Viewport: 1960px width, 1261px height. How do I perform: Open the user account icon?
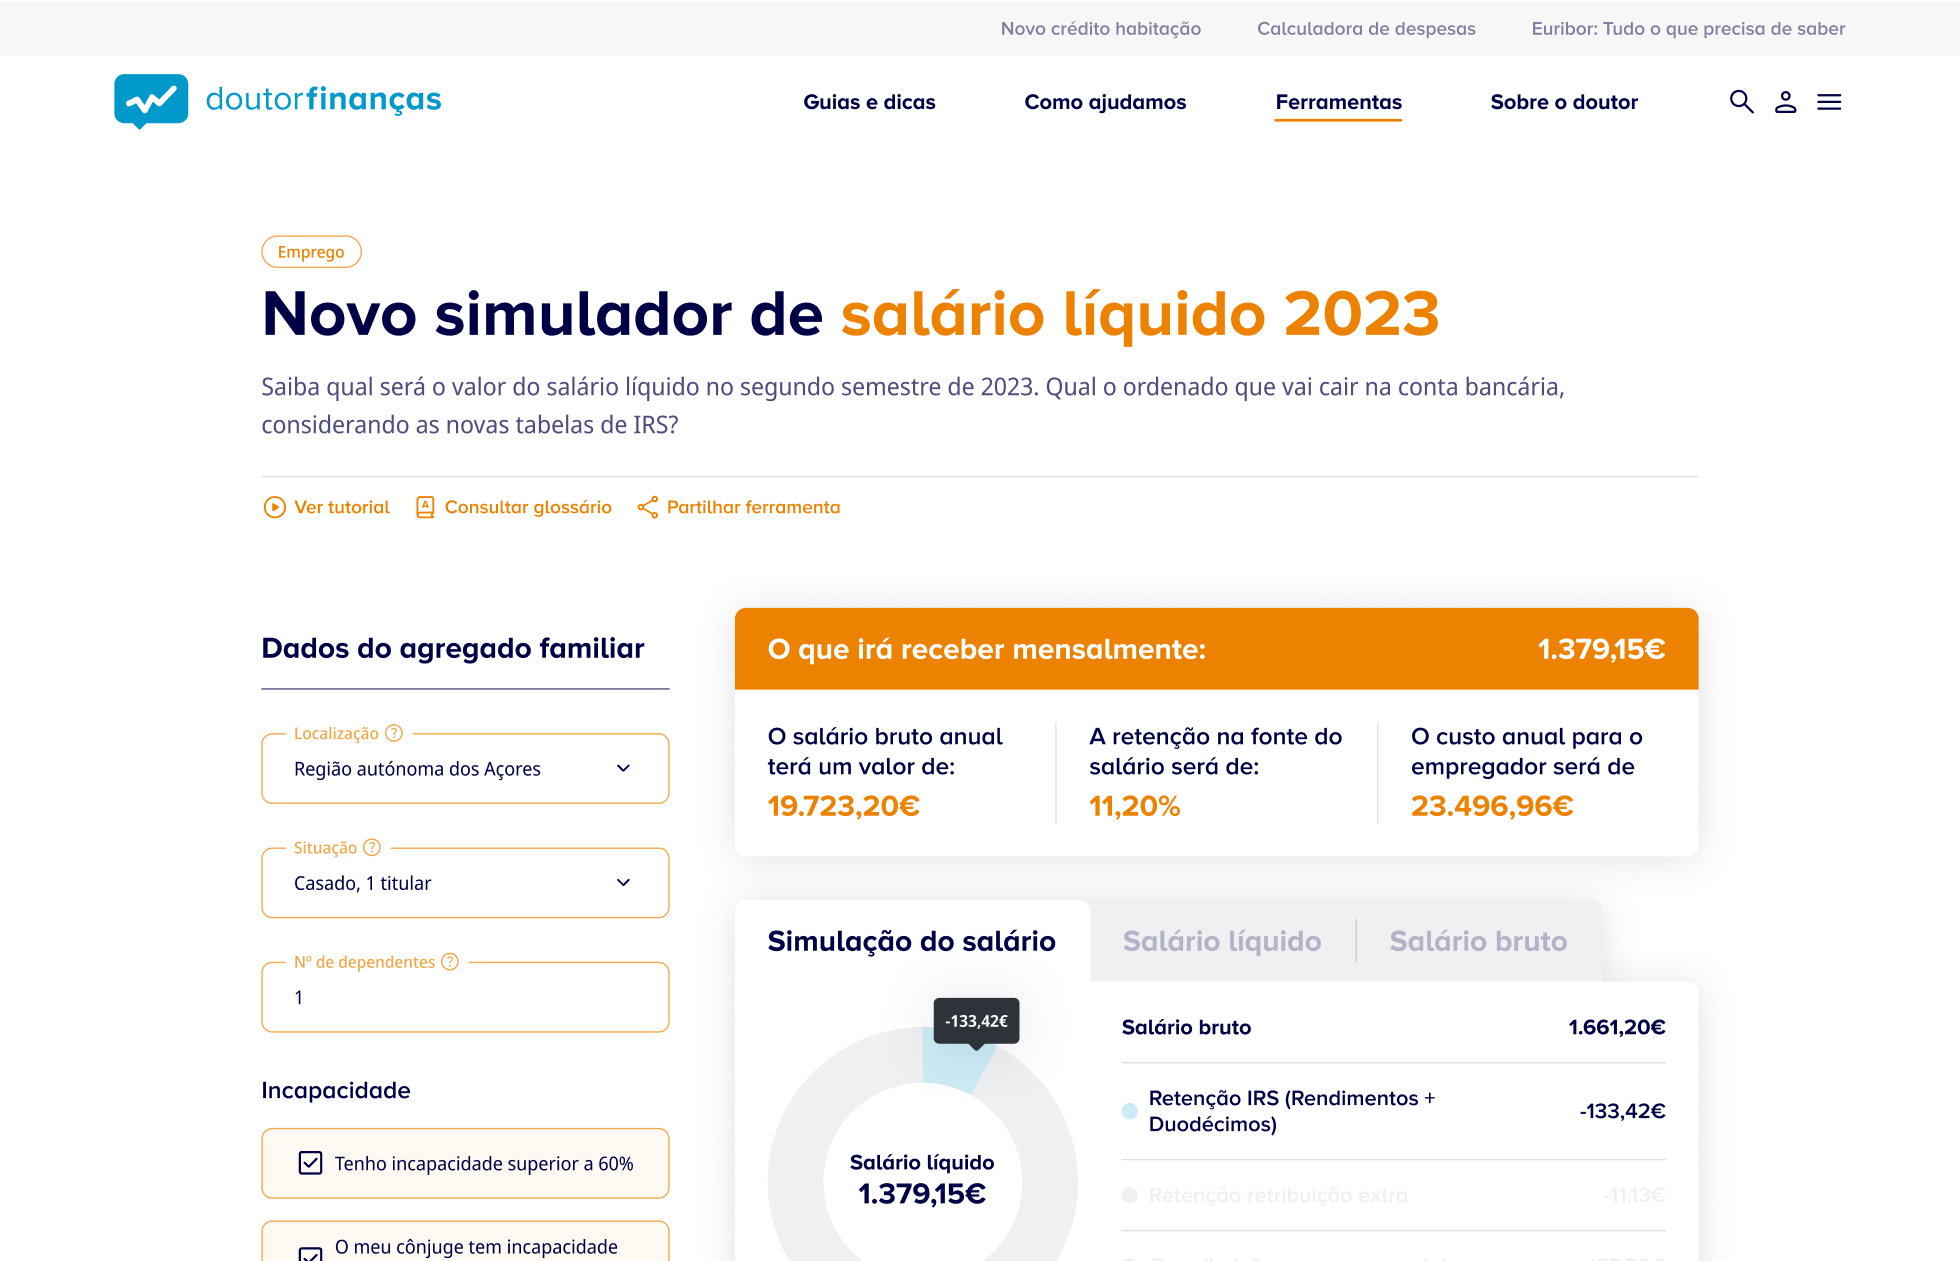point(1785,102)
